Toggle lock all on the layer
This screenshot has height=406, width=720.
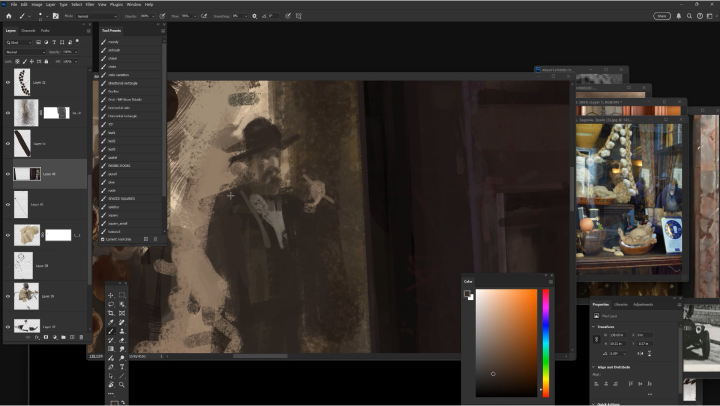click(46, 61)
